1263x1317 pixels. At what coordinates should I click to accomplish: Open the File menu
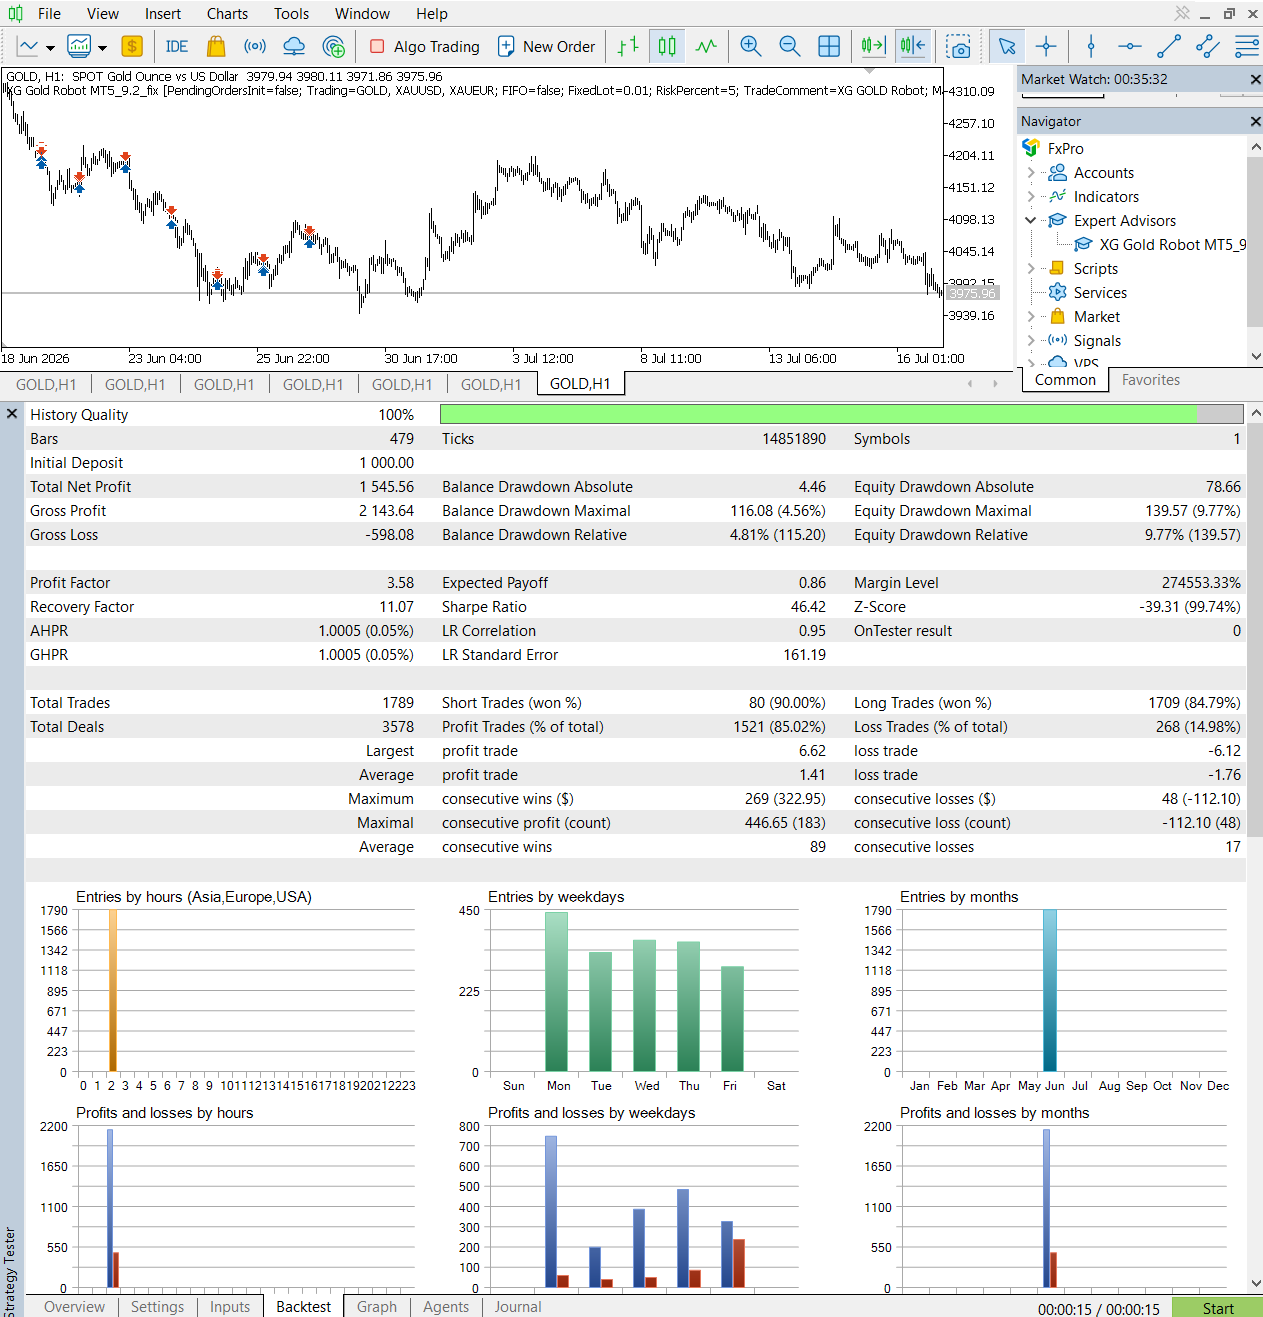point(49,13)
